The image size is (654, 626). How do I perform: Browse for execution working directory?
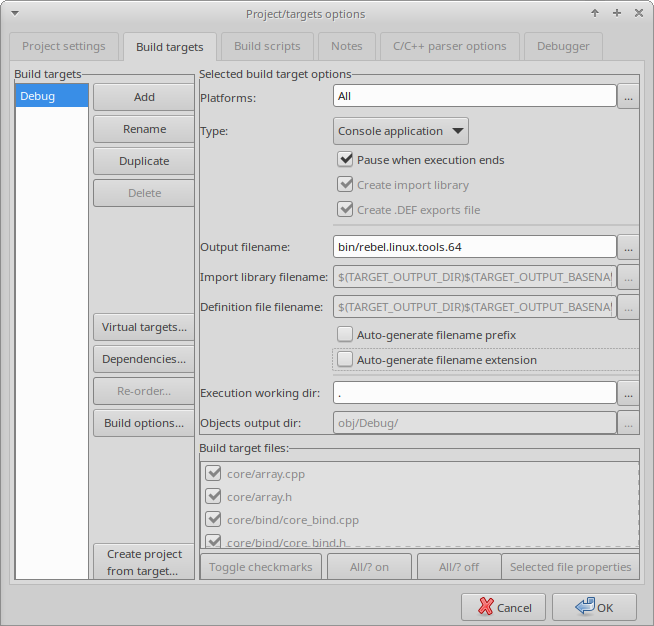[628, 393]
